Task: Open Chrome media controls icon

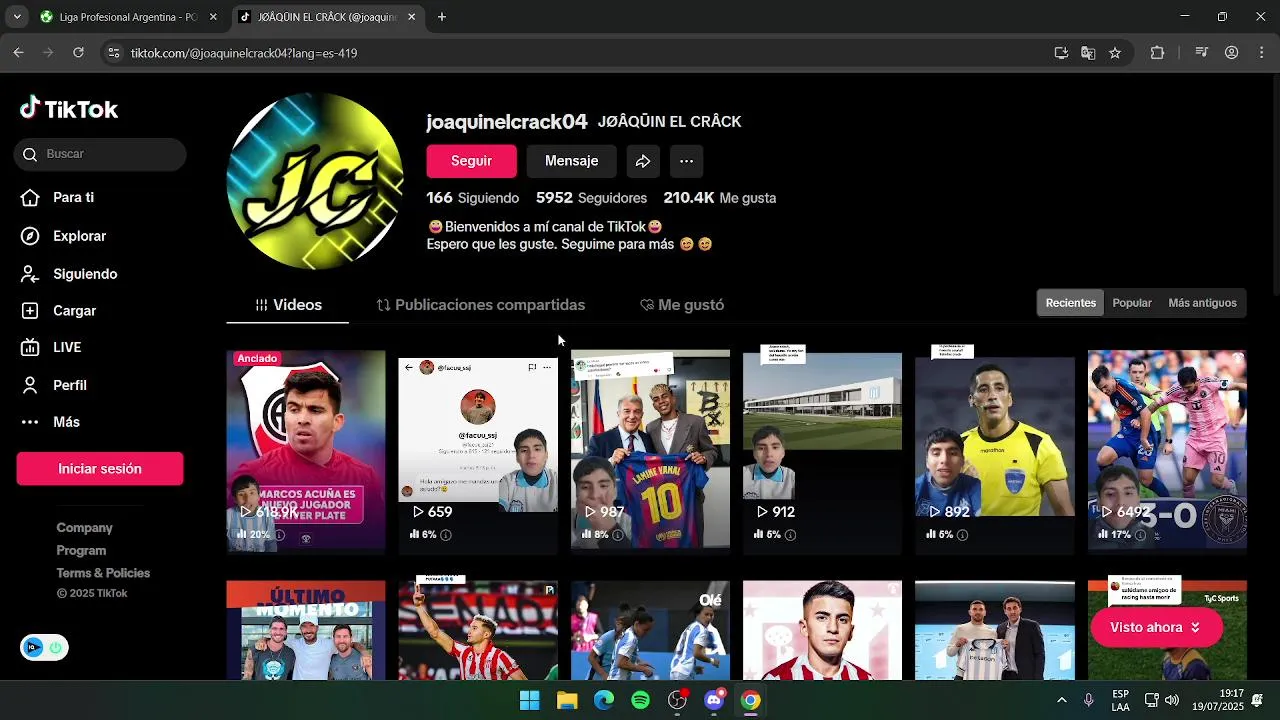Action: point(1203,53)
